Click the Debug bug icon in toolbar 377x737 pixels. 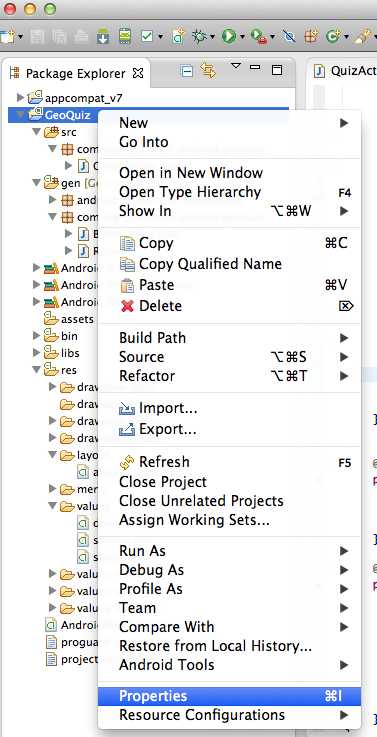tap(200, 36)
